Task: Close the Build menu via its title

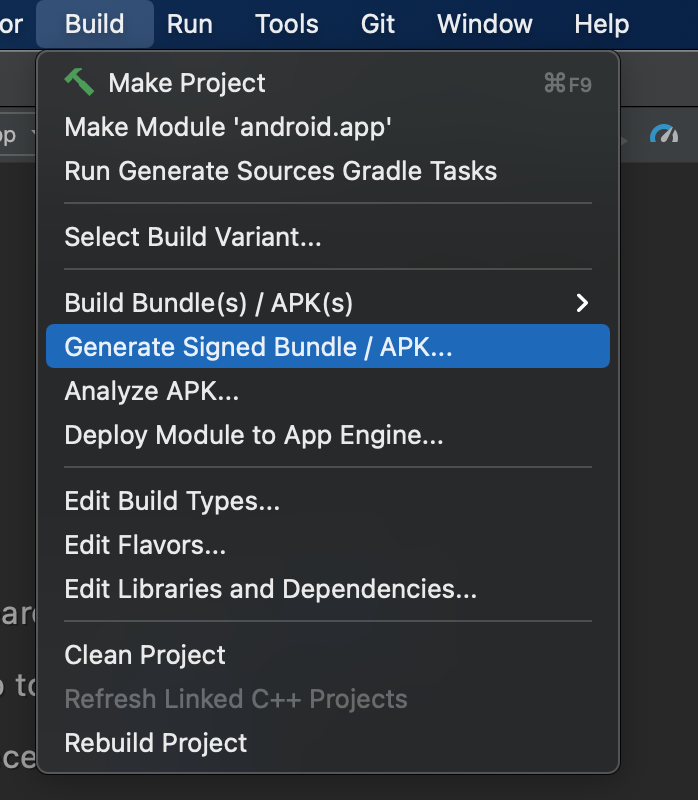Action: coord(95,24)
